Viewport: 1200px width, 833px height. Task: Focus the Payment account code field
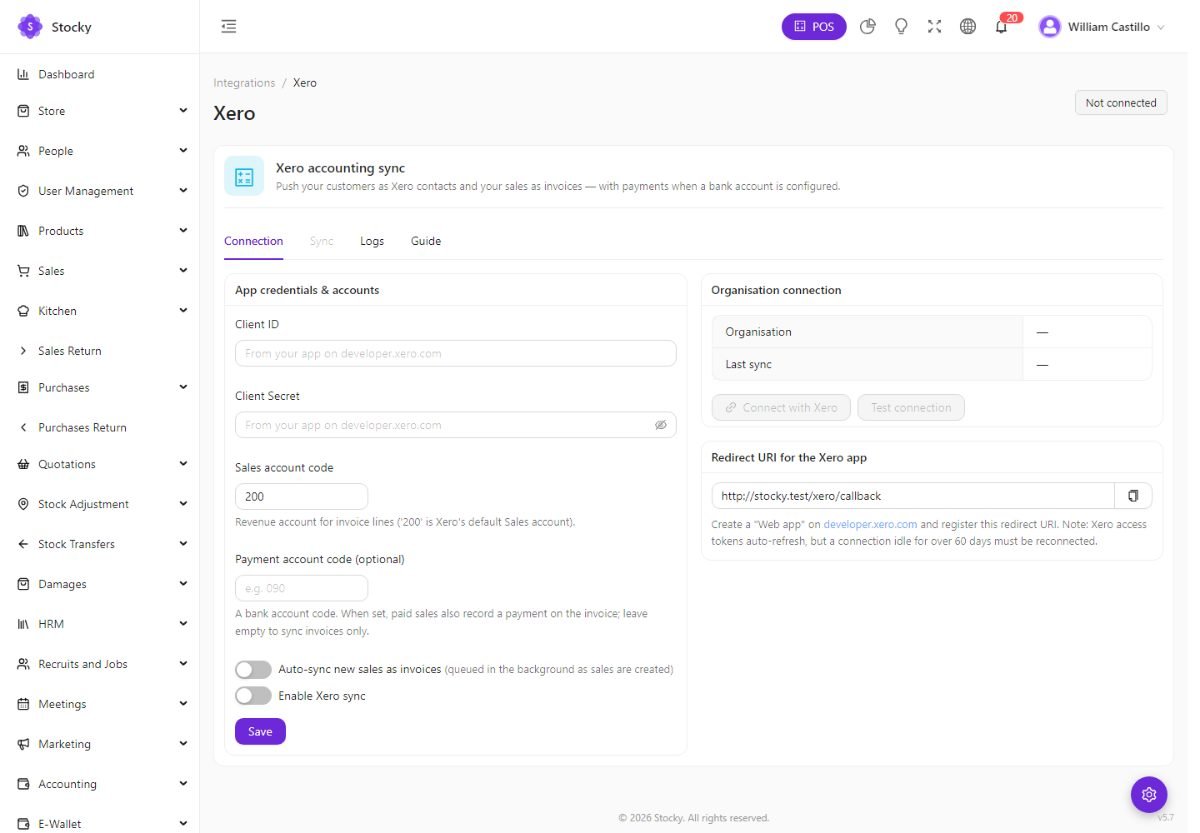(x=301, y=588)
